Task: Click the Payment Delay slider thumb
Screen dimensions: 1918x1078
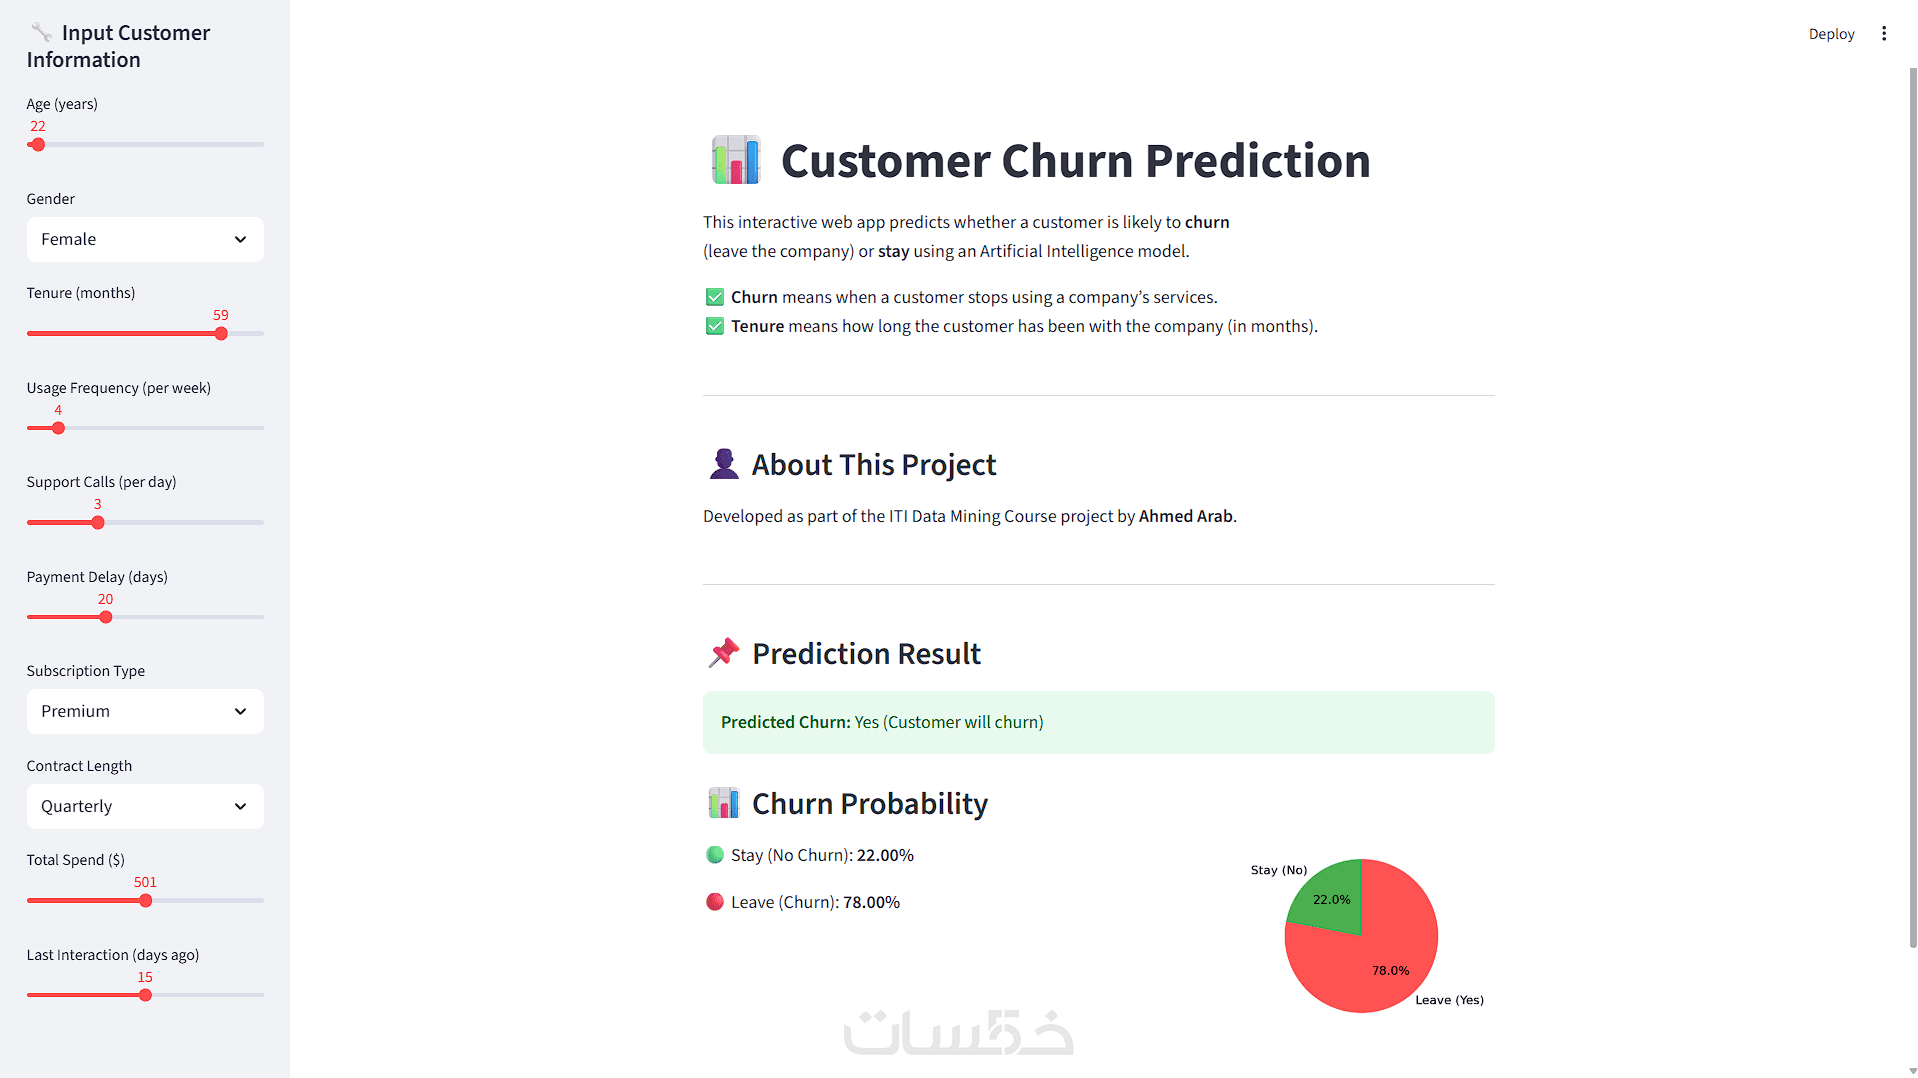Action: click(106, 618)
